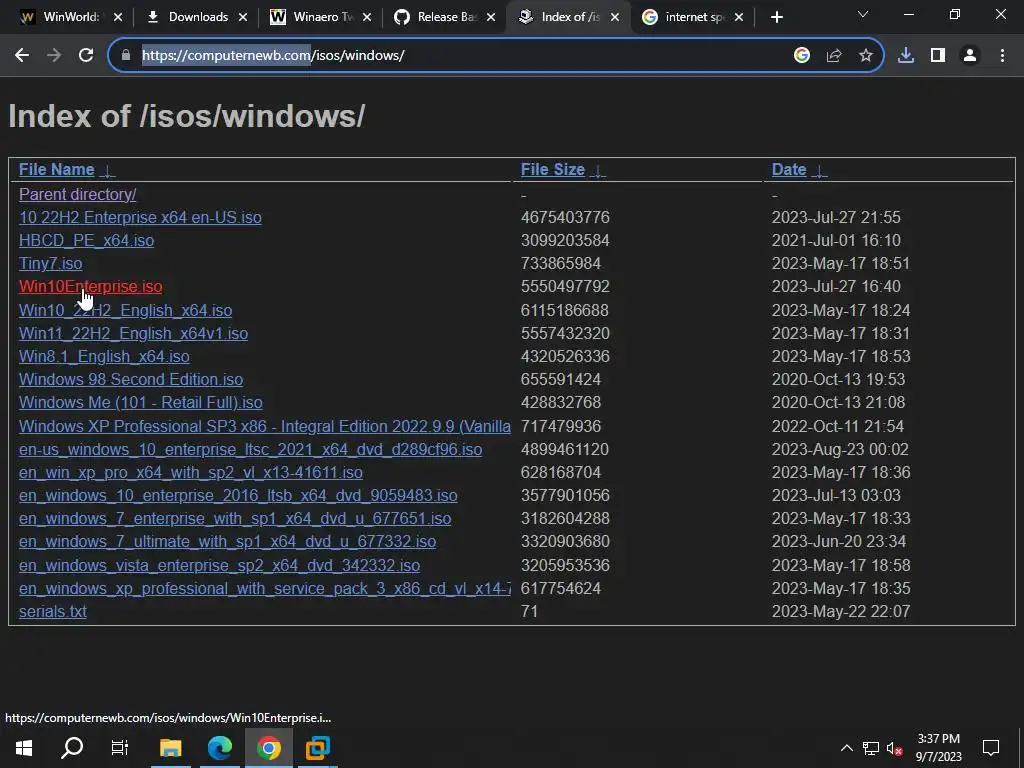The width and height of the screenshot is (1024, 768).
Task: Open notification action center
Action: point(991,748)
